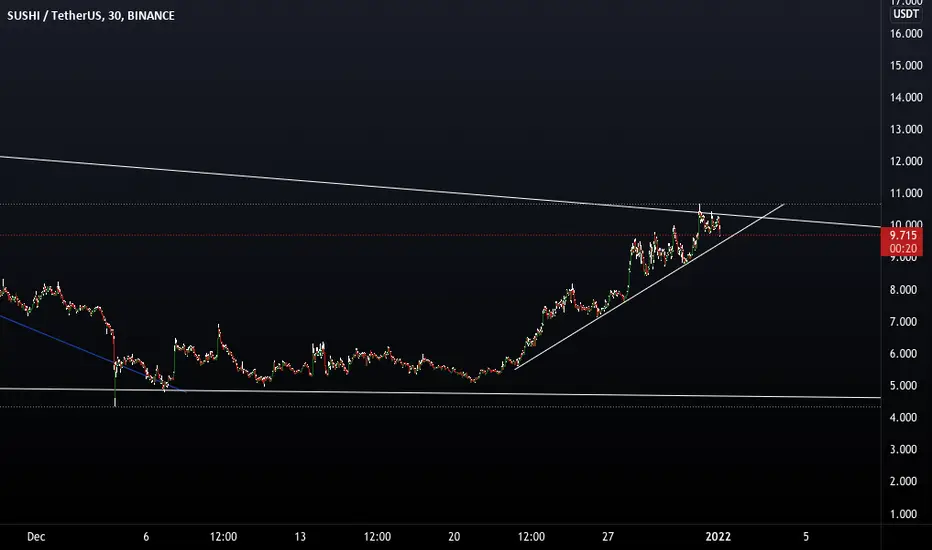Image resolution: width=932 pixels, height=550 pixels.
Task: Click the 15.000 price axis label
Action: pos(906,65)
